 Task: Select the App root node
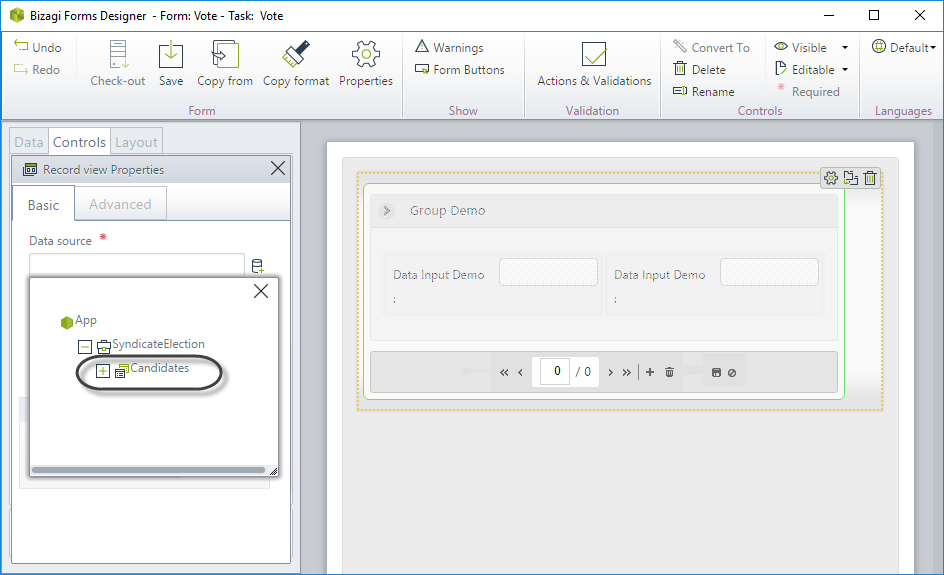pyautogui.click(x=79, y=321)
